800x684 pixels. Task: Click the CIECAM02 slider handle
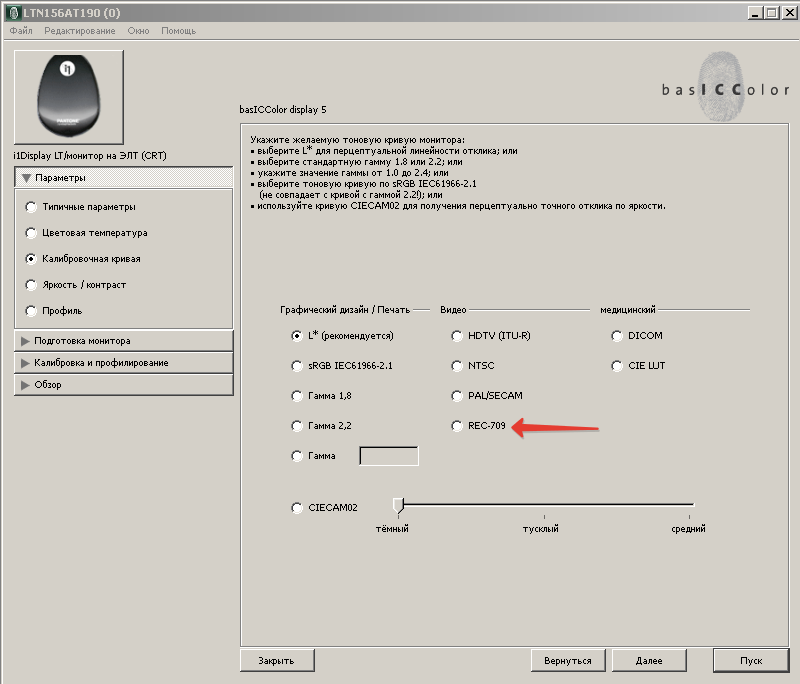[x=398, y=505]
